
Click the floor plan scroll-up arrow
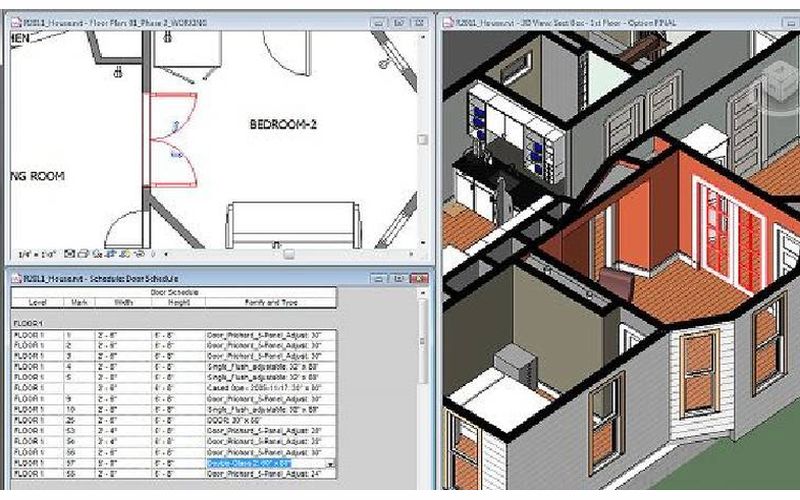(422, 37)
